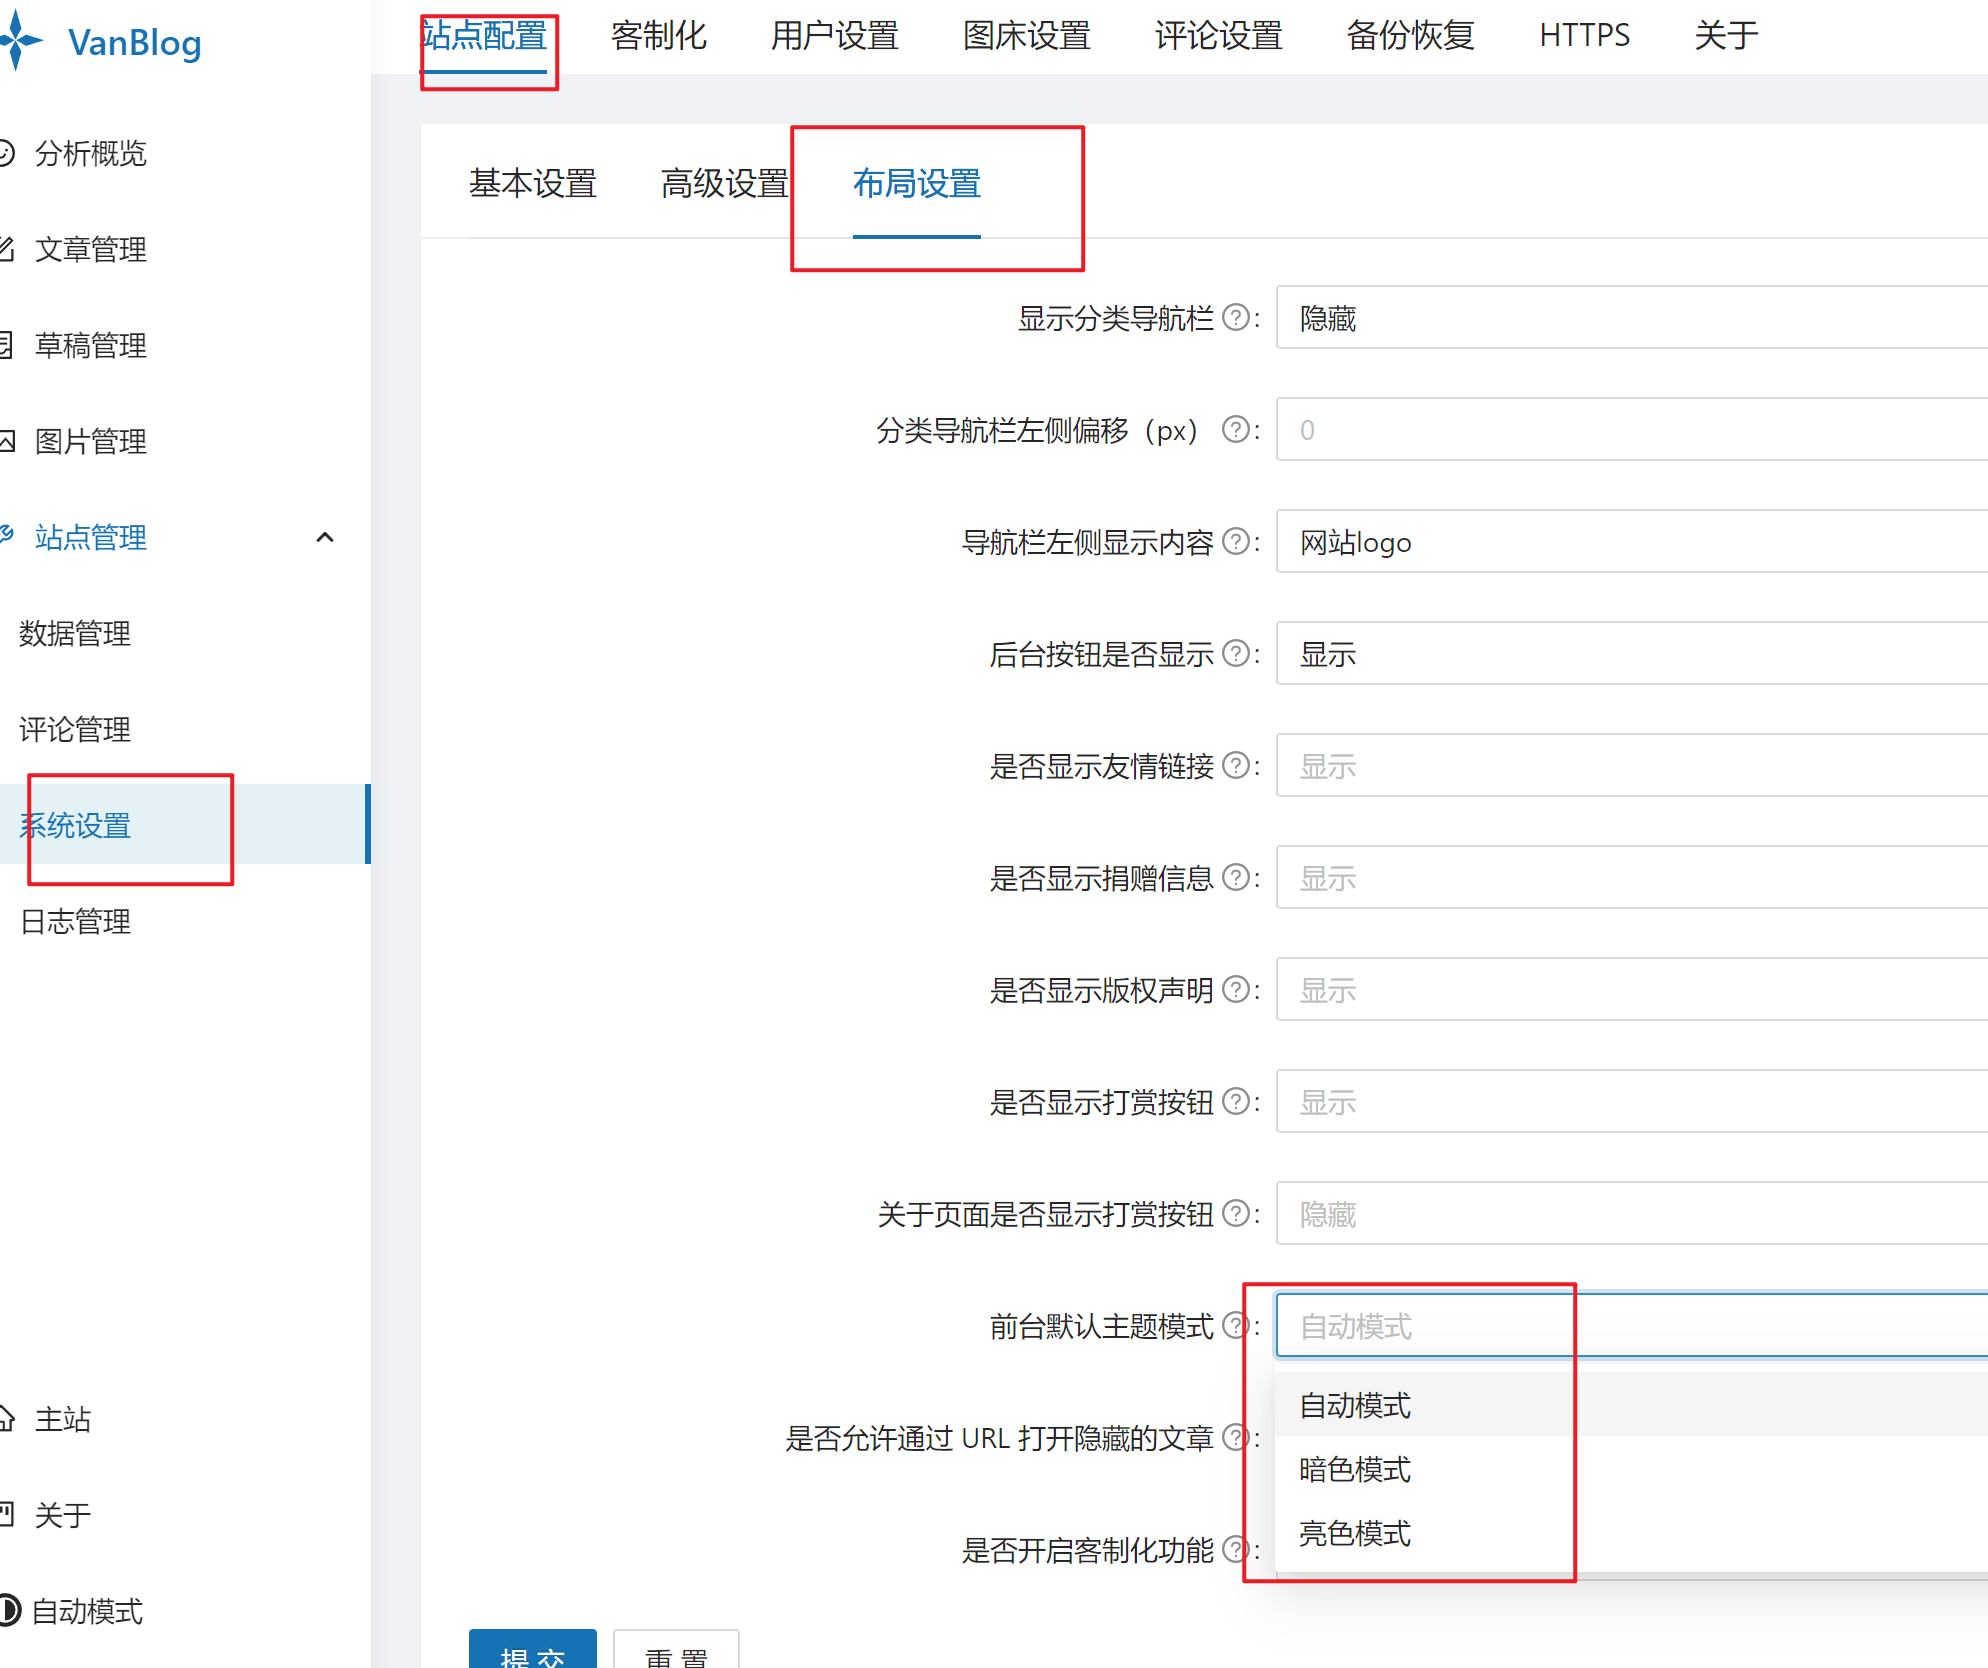1988x1668 pixels.
Task: Switch to the 关于 top tab
Action: pyautogui.click(x=1727, y=35)
